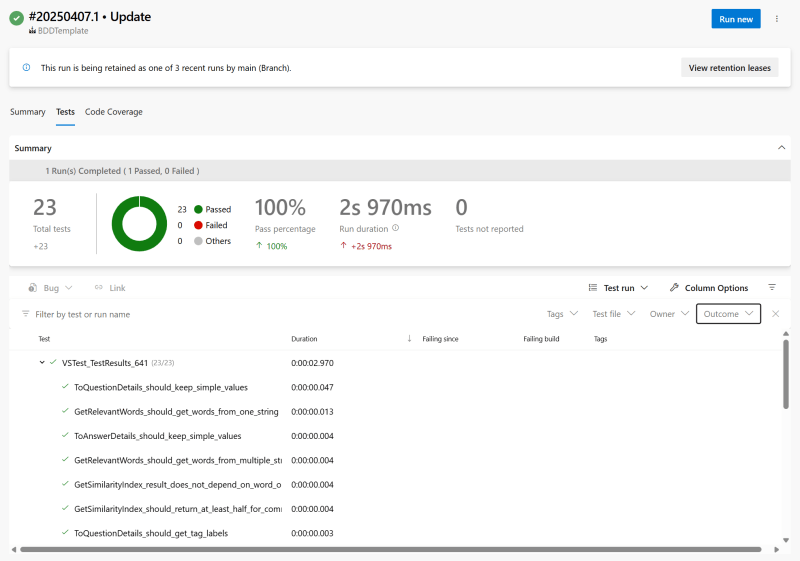This screenshot has height=561, width=800.
Task: Click the pass percentage up arrow icon
Action: (x=259, y=245)
